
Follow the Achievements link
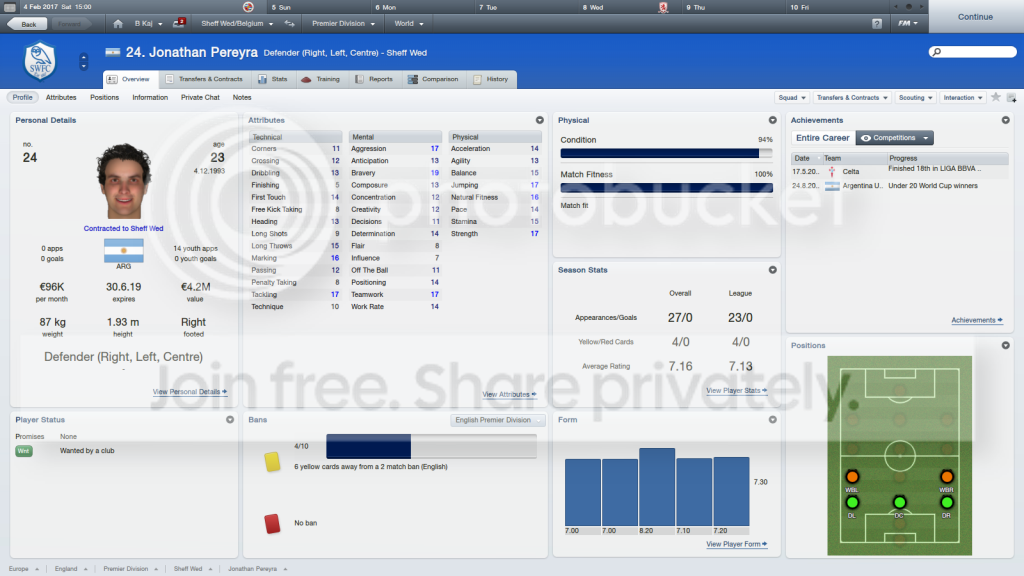(976, 320)
